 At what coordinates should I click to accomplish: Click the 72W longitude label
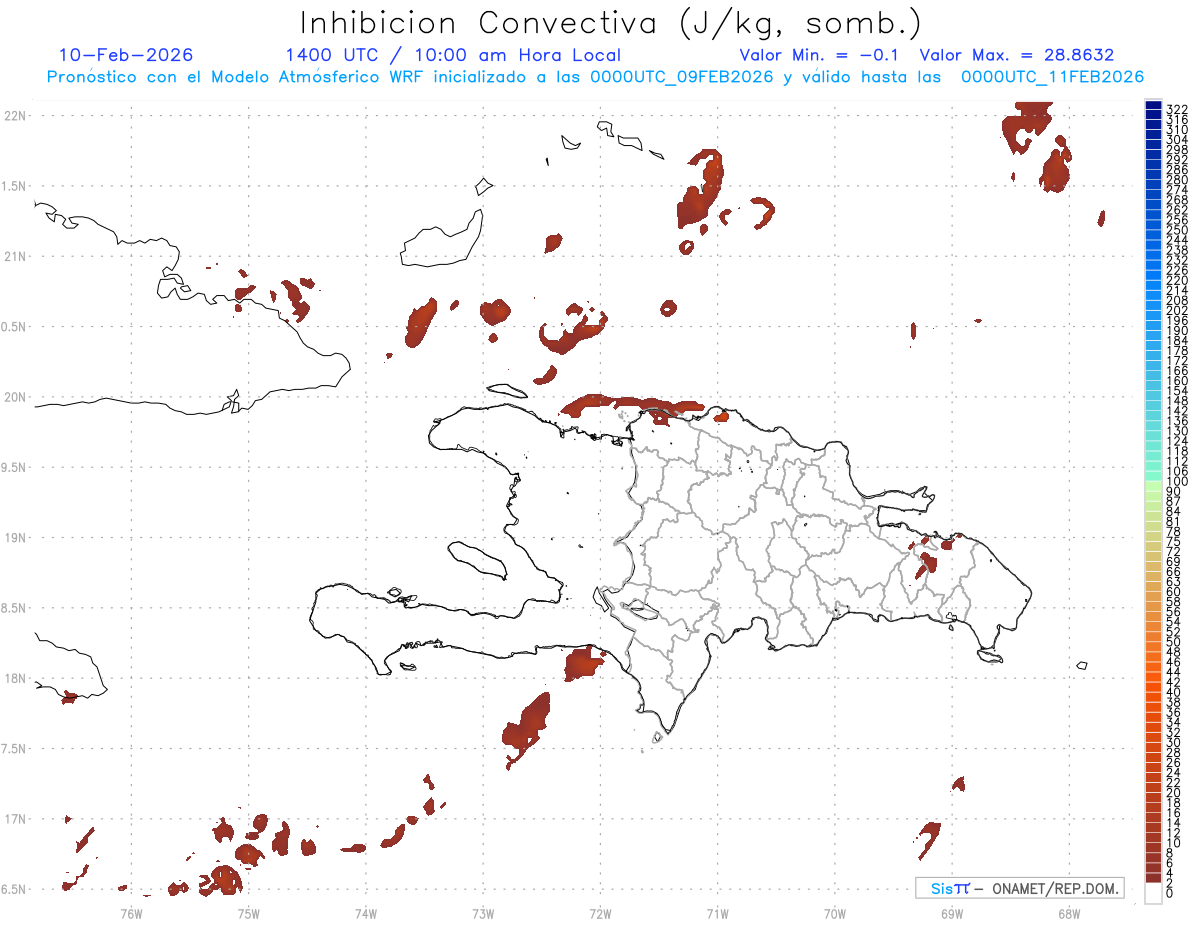point(600,912)
